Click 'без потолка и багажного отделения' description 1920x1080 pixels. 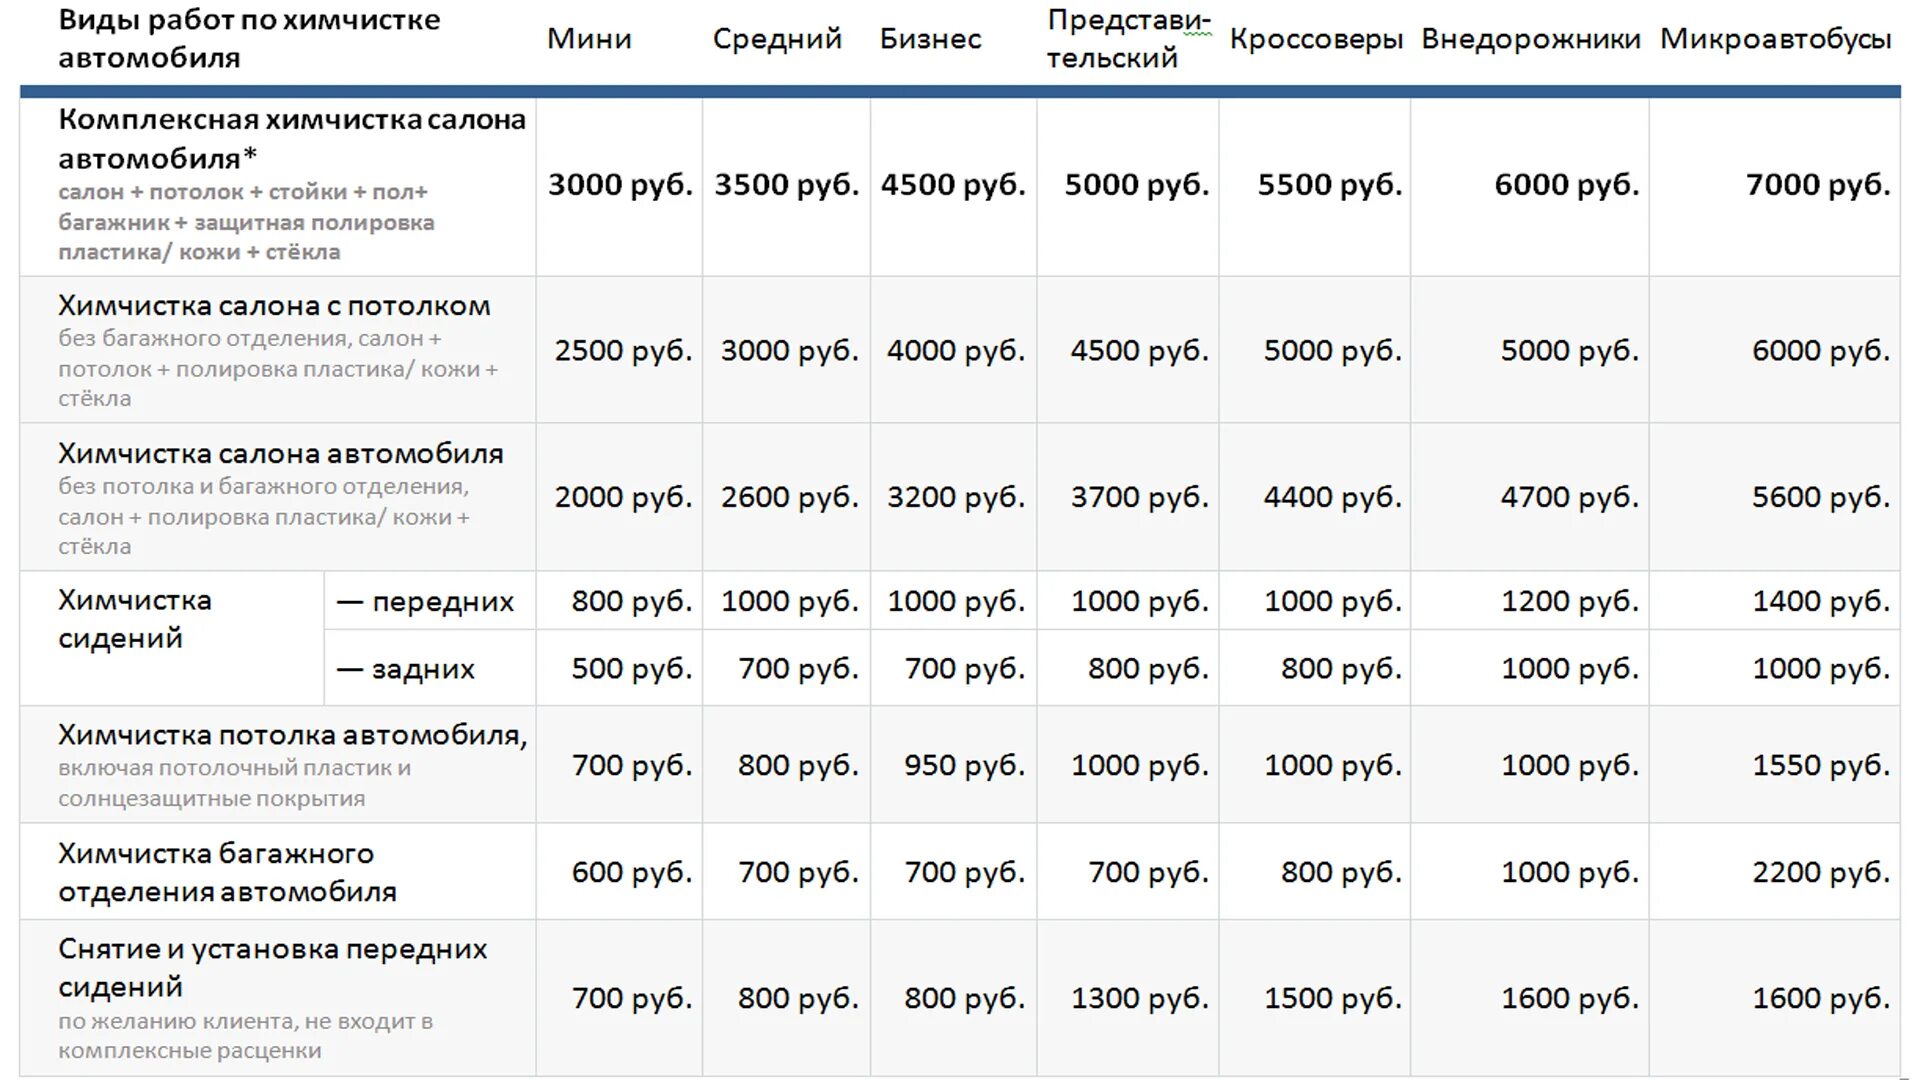pos(263,487)
